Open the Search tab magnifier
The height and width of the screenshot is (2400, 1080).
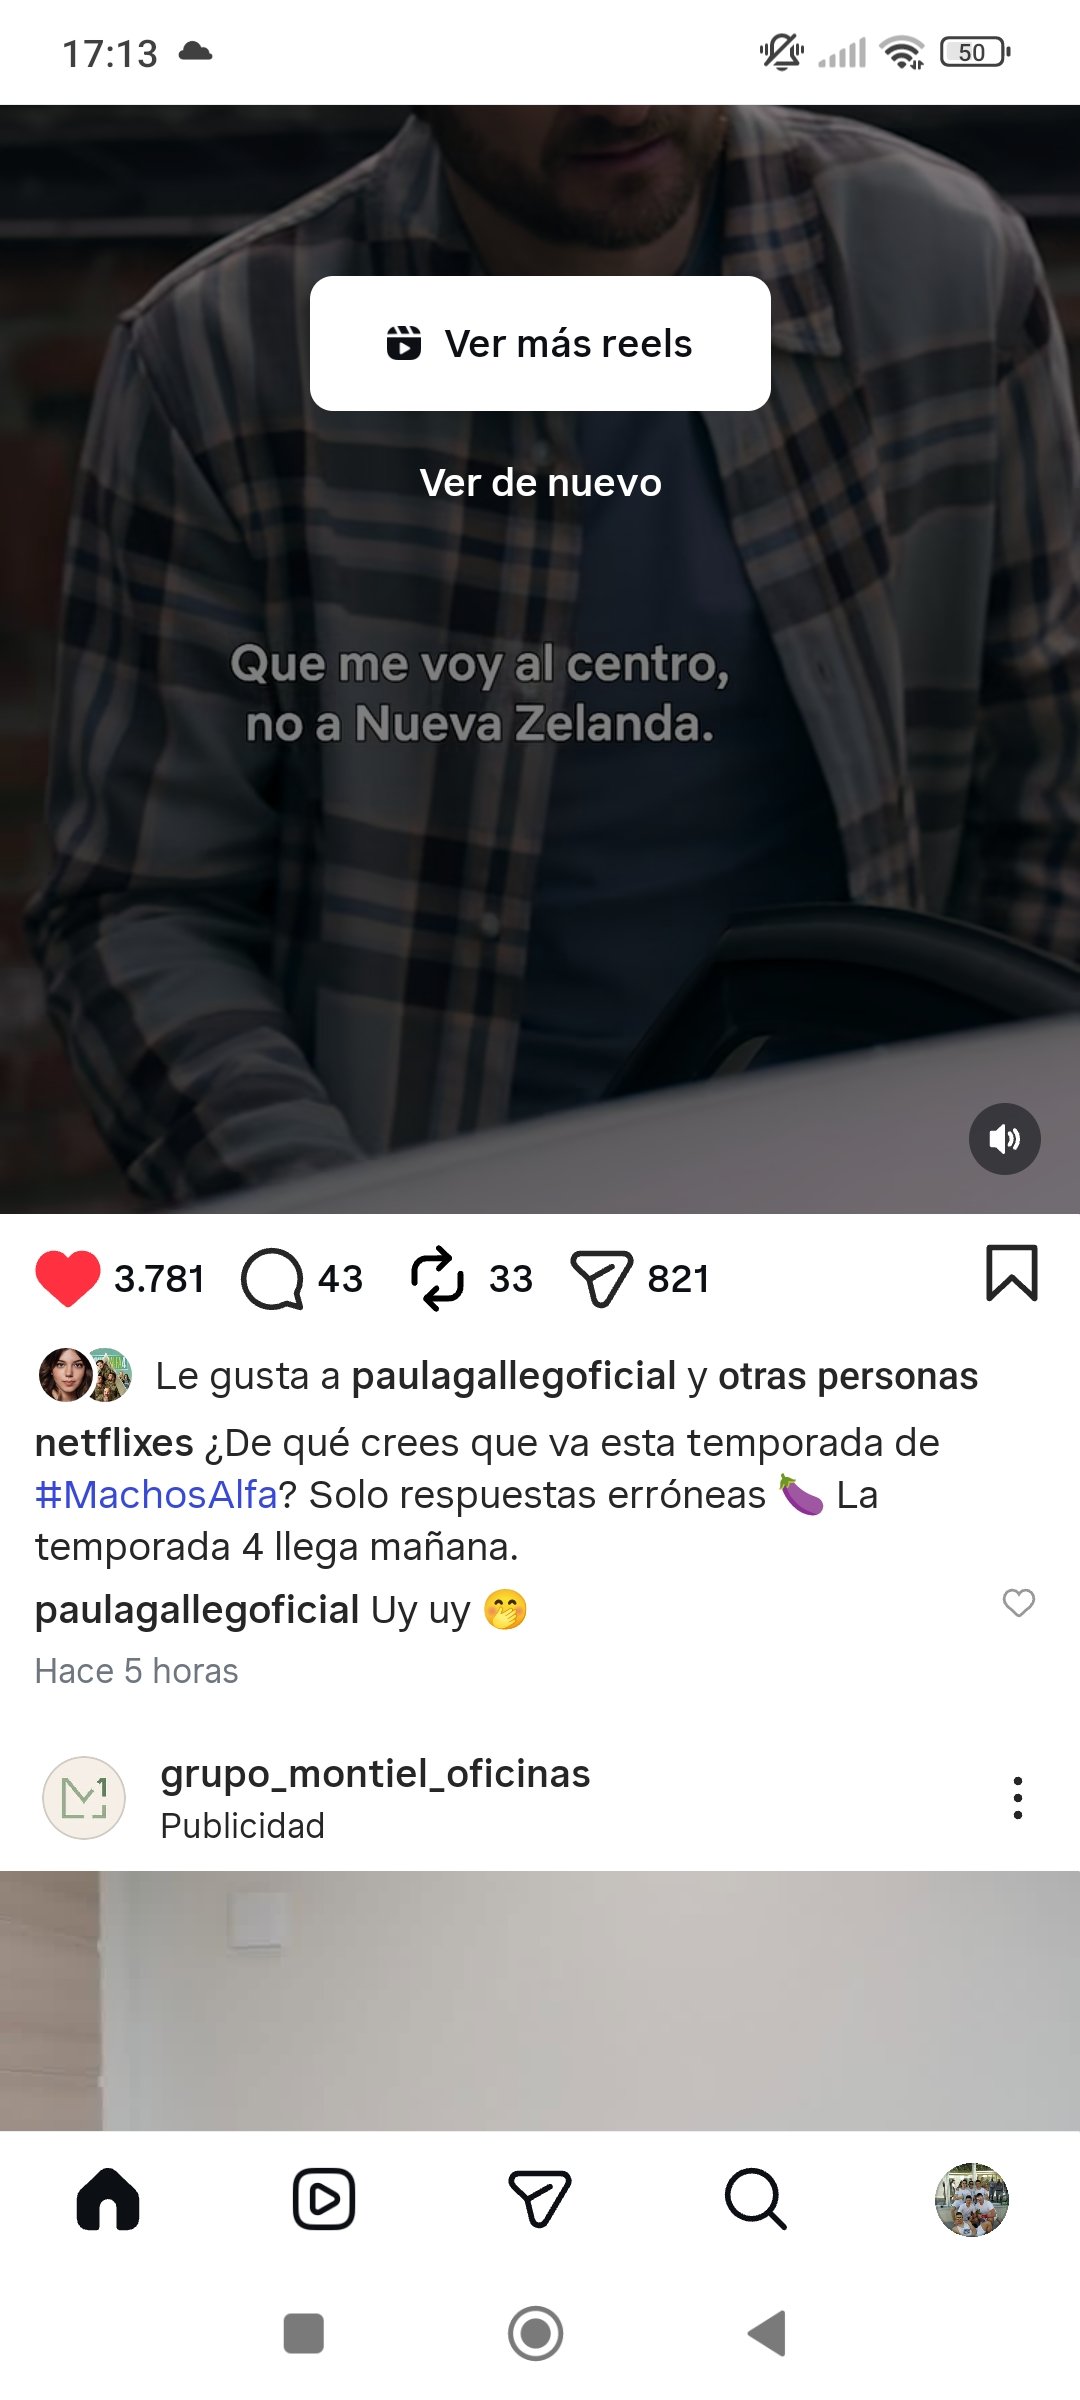click(756, 2199)
